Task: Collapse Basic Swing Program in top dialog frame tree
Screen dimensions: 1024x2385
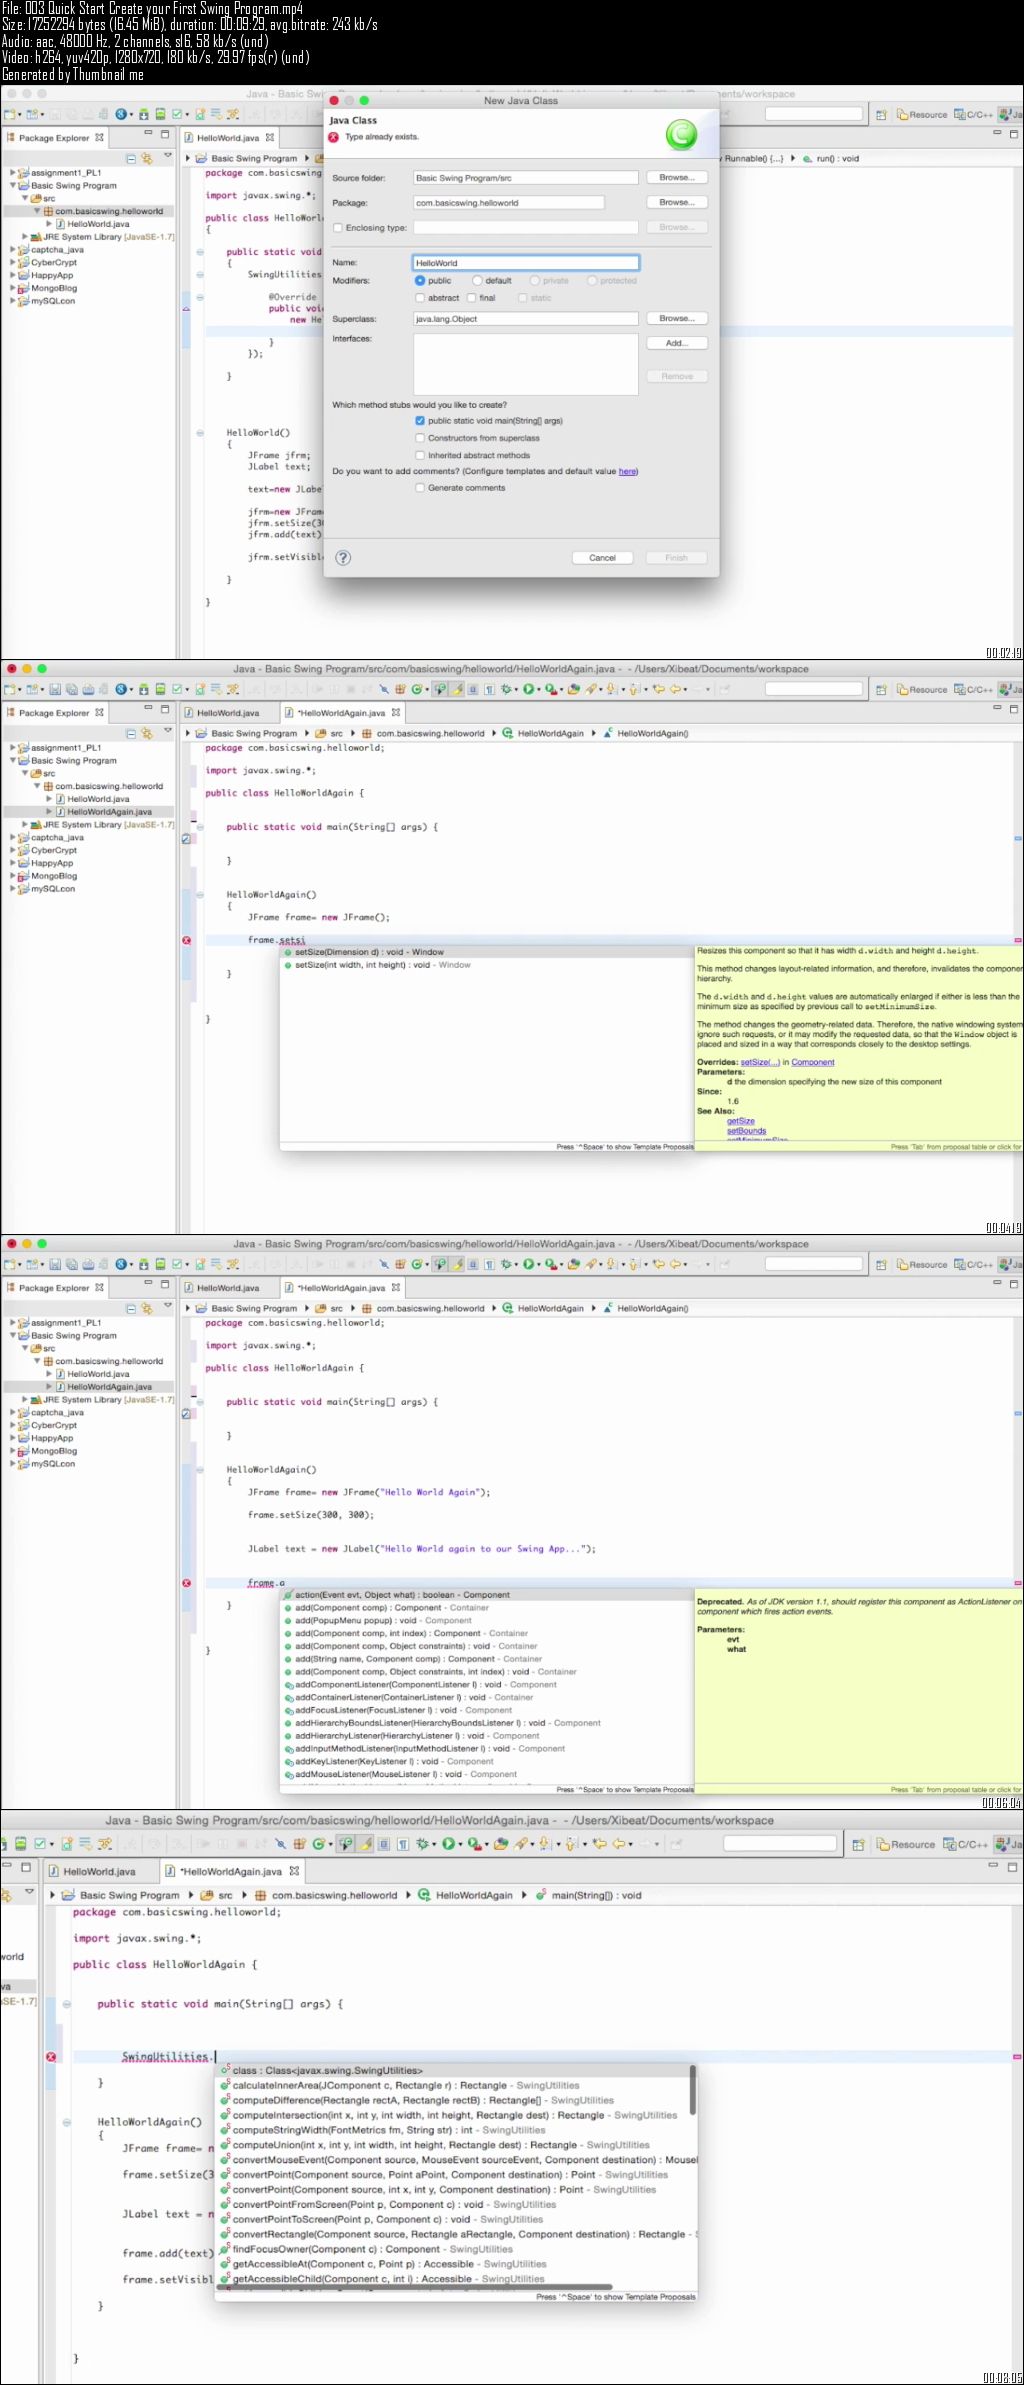Action: (x=13, y=186)
